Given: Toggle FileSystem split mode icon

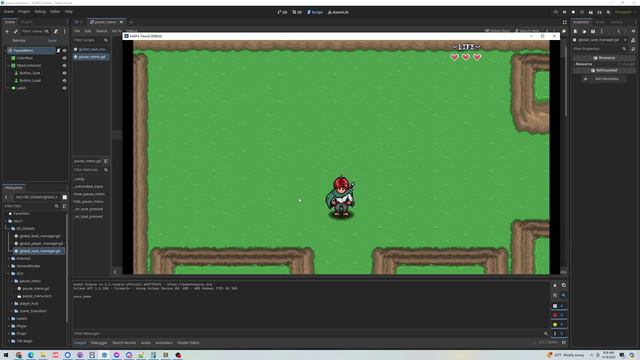Looking at the screenshot, I should coord(64,197).
